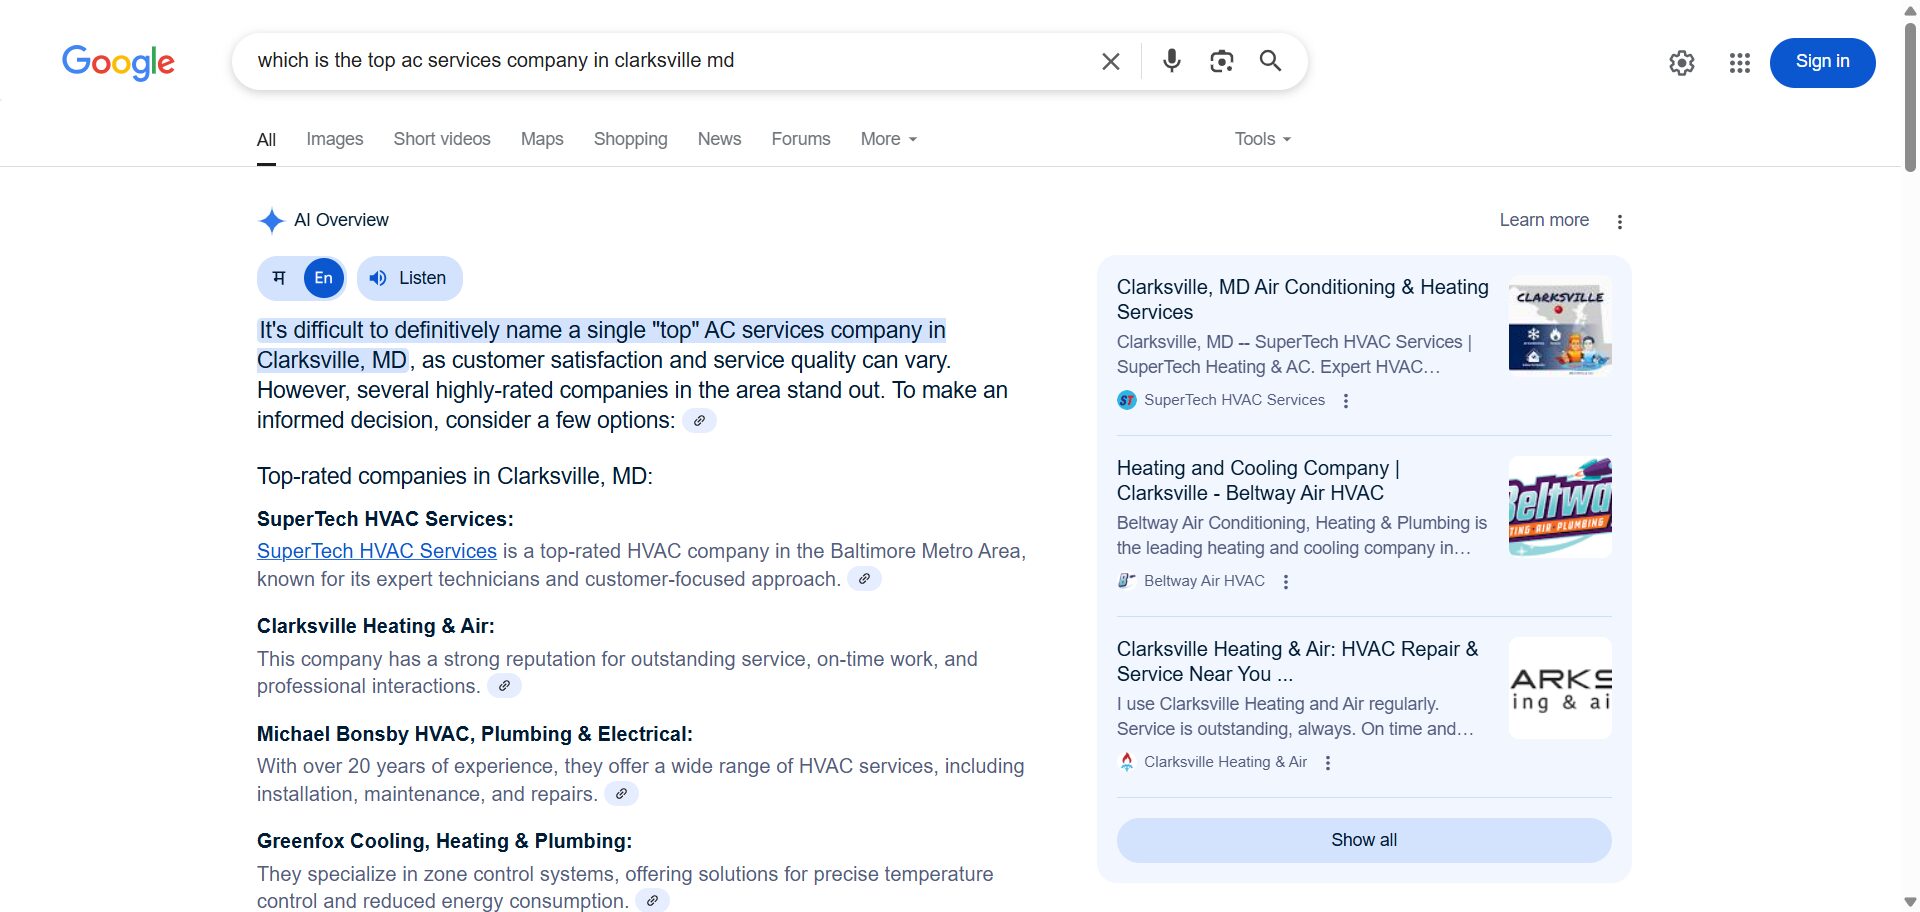The image size is (1920, 912).
Task: Switch to the News tab
Action: 719,140
